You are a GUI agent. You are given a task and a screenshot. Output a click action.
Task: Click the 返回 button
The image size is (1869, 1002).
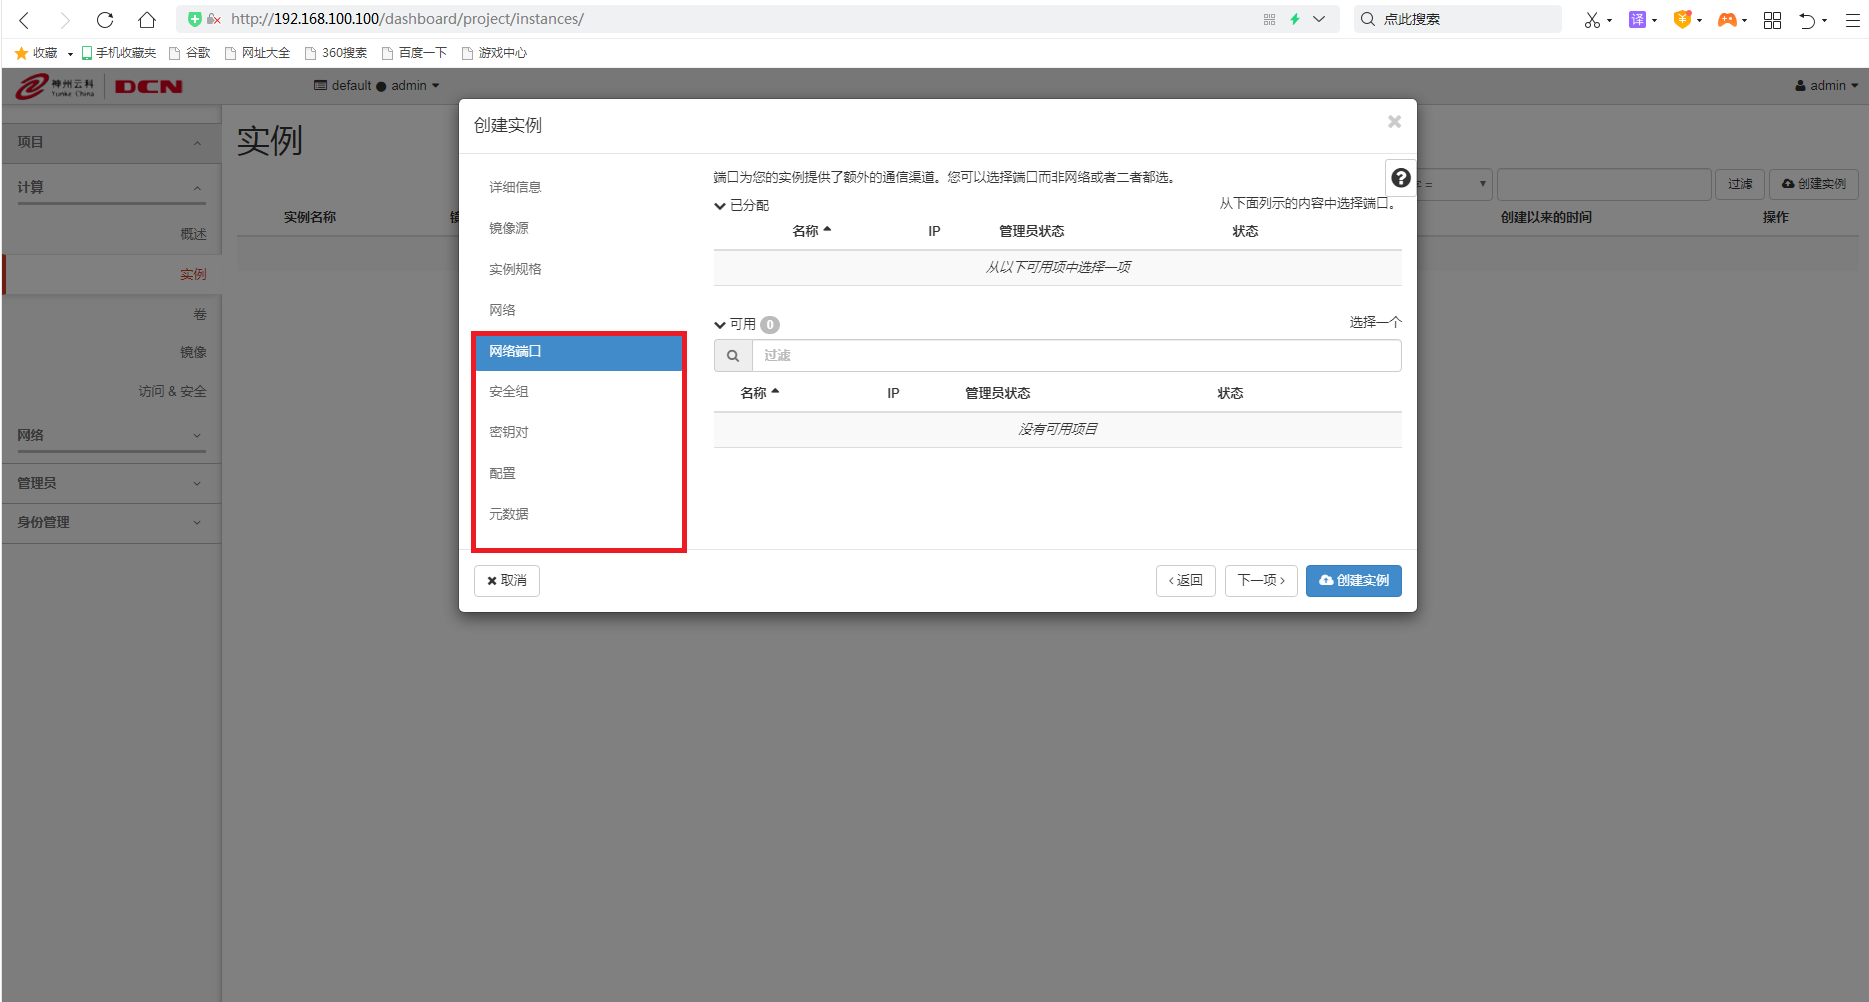coord(1186,581)
